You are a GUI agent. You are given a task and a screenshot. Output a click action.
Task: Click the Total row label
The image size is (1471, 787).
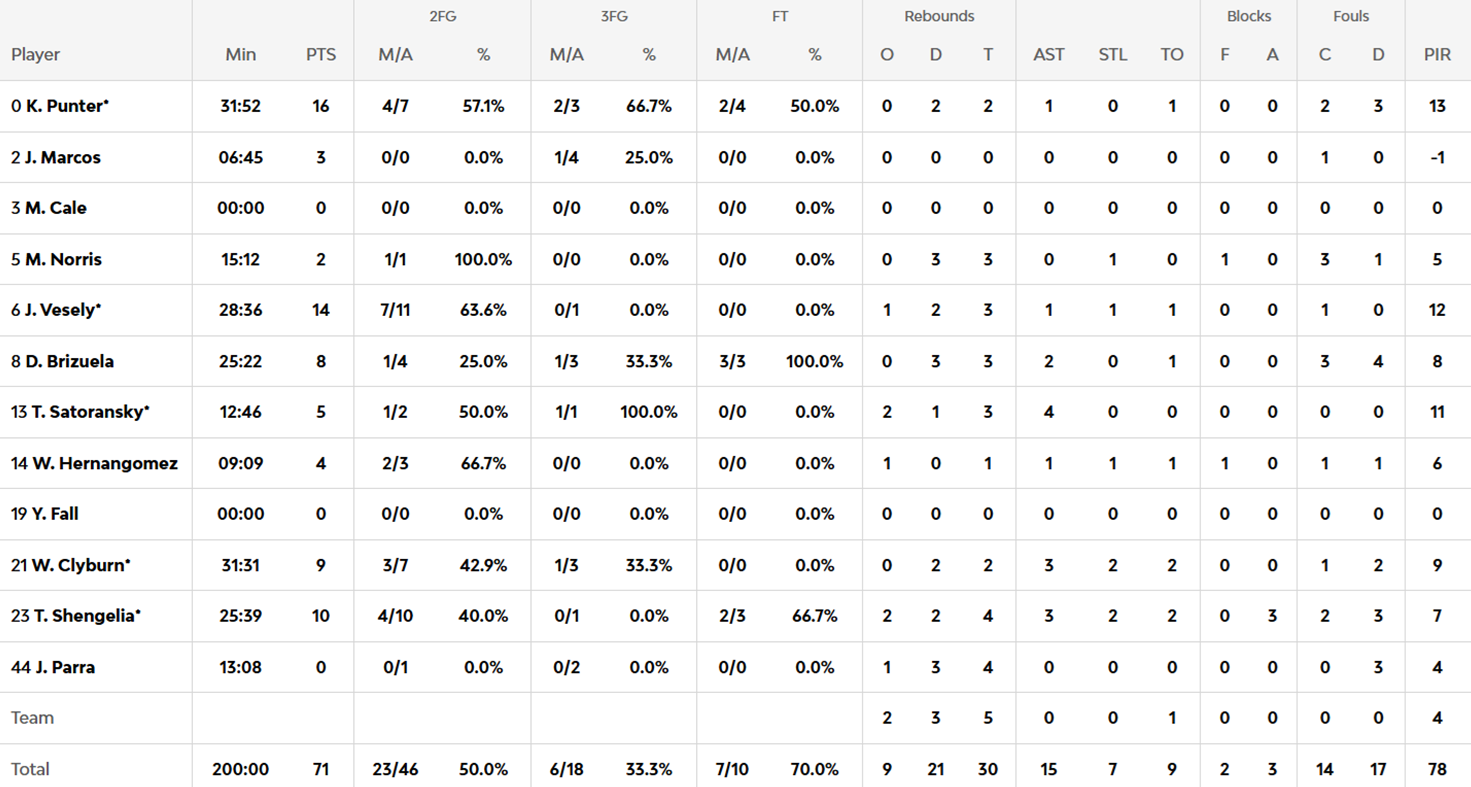pyautogui.click(x=30, y=769)
